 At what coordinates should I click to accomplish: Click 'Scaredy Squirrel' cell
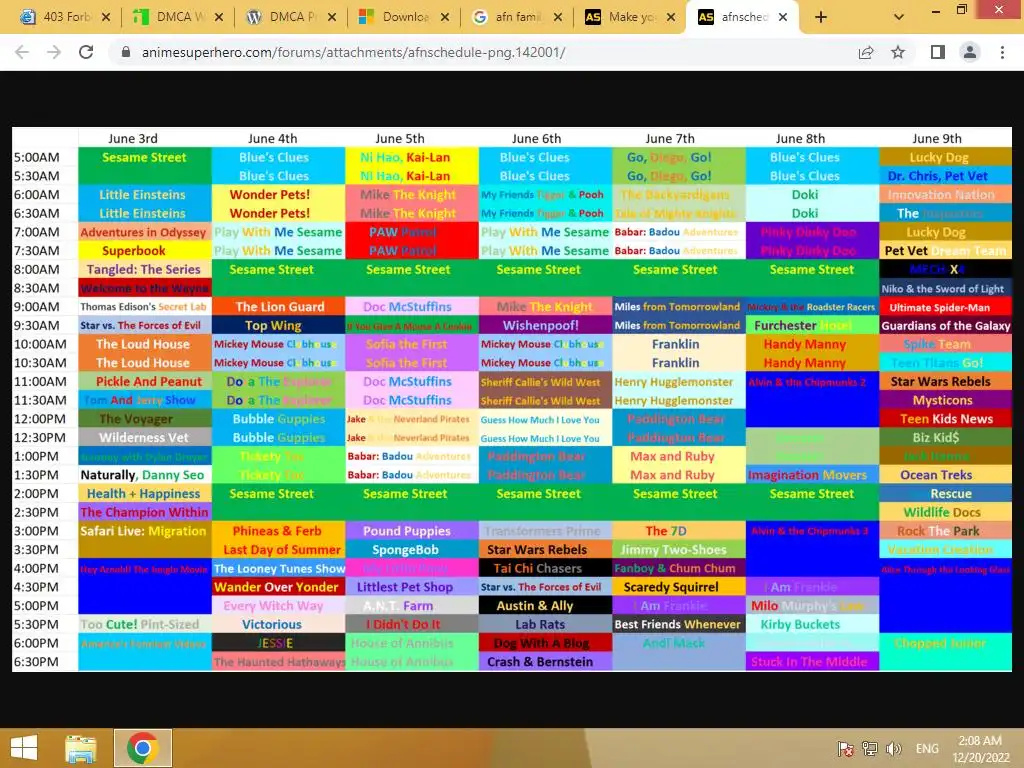679,587
